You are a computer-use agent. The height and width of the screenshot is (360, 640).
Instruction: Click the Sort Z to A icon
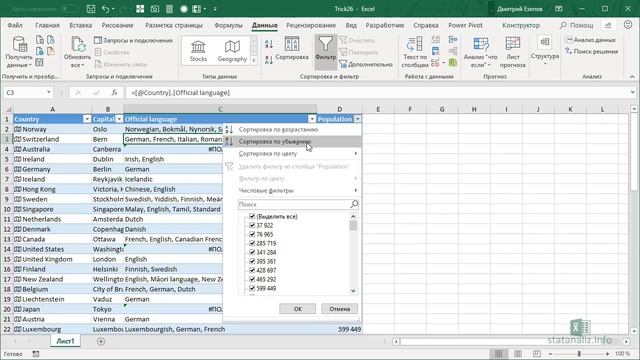click(x=269, y=60)
